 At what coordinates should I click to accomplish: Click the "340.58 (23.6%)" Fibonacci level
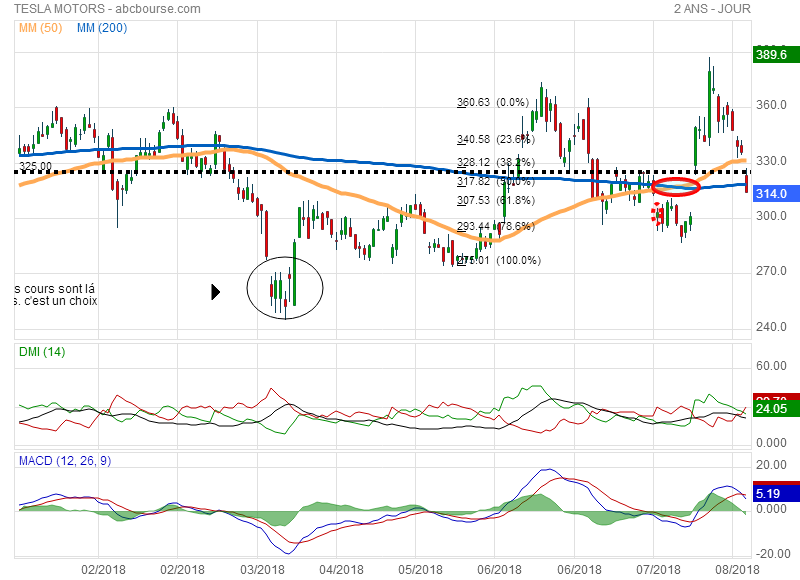tap(496, 139)
